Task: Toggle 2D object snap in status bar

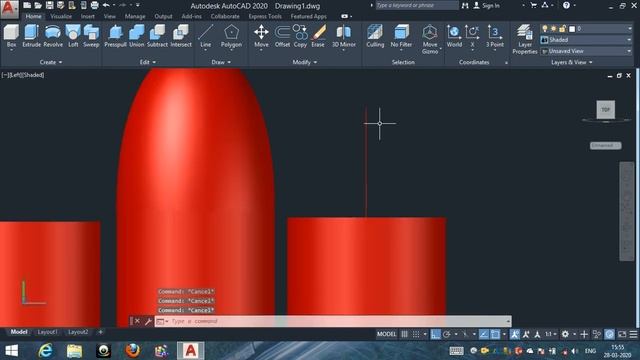Action: point(495,334)
